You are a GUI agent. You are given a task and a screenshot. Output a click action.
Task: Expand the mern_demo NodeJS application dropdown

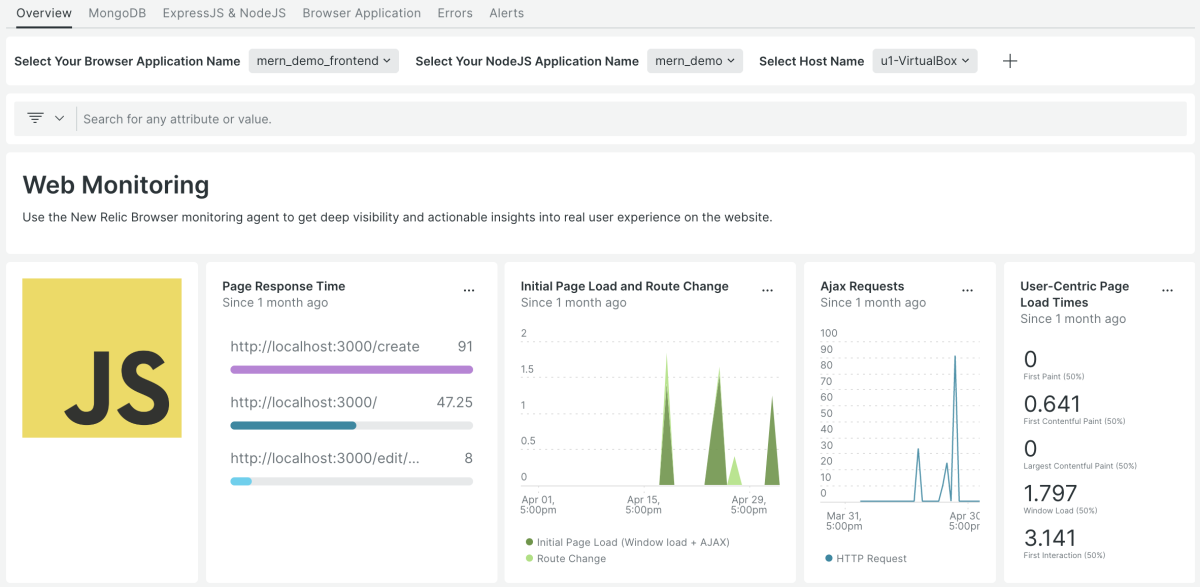coord(695,61)
